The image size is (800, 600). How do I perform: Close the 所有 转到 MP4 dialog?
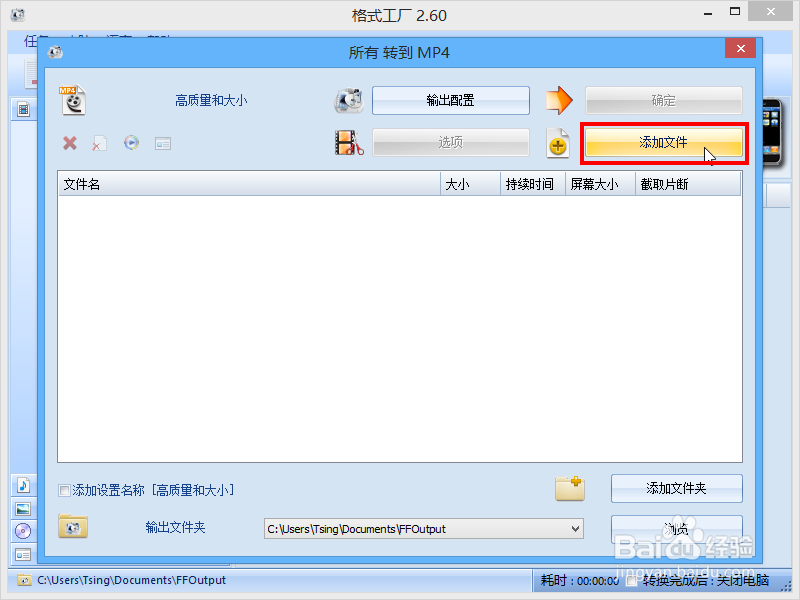pyautogui.click(x=740, y=48)
